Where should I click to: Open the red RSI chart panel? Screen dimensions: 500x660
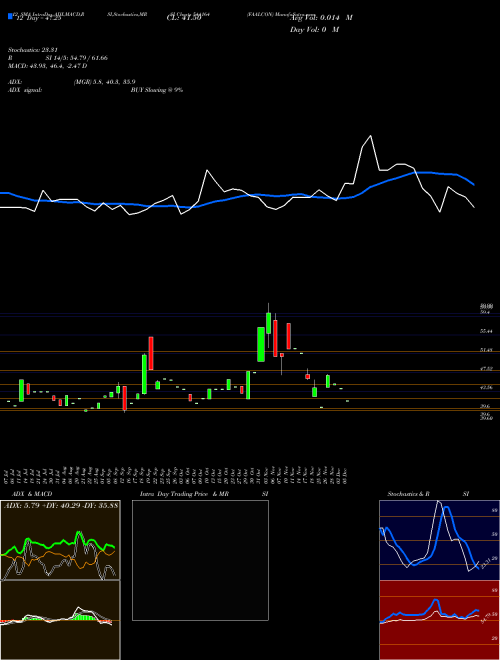439,620
